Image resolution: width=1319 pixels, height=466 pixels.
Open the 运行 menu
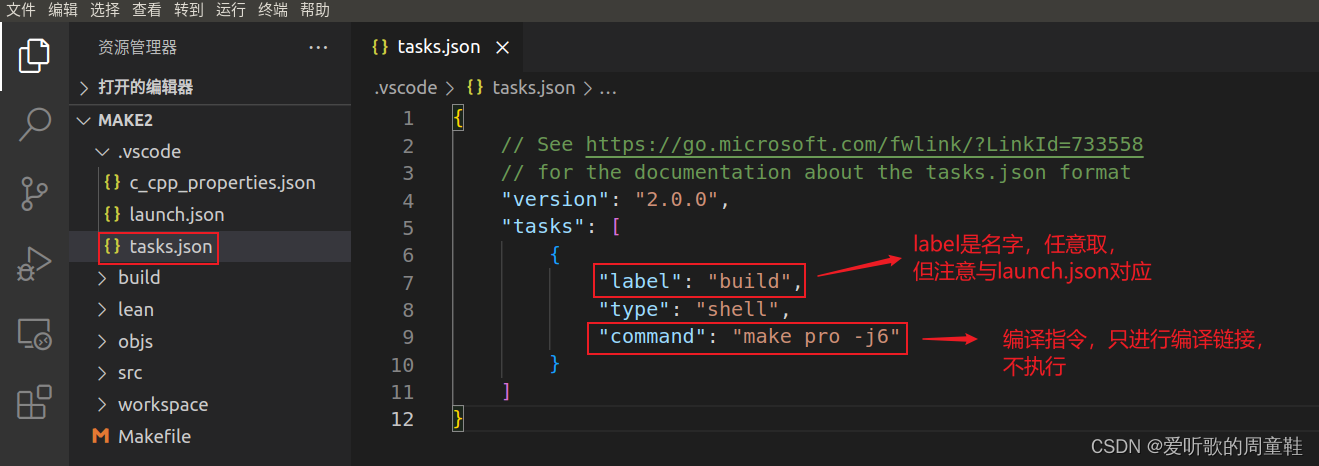(x=231, y=10)
